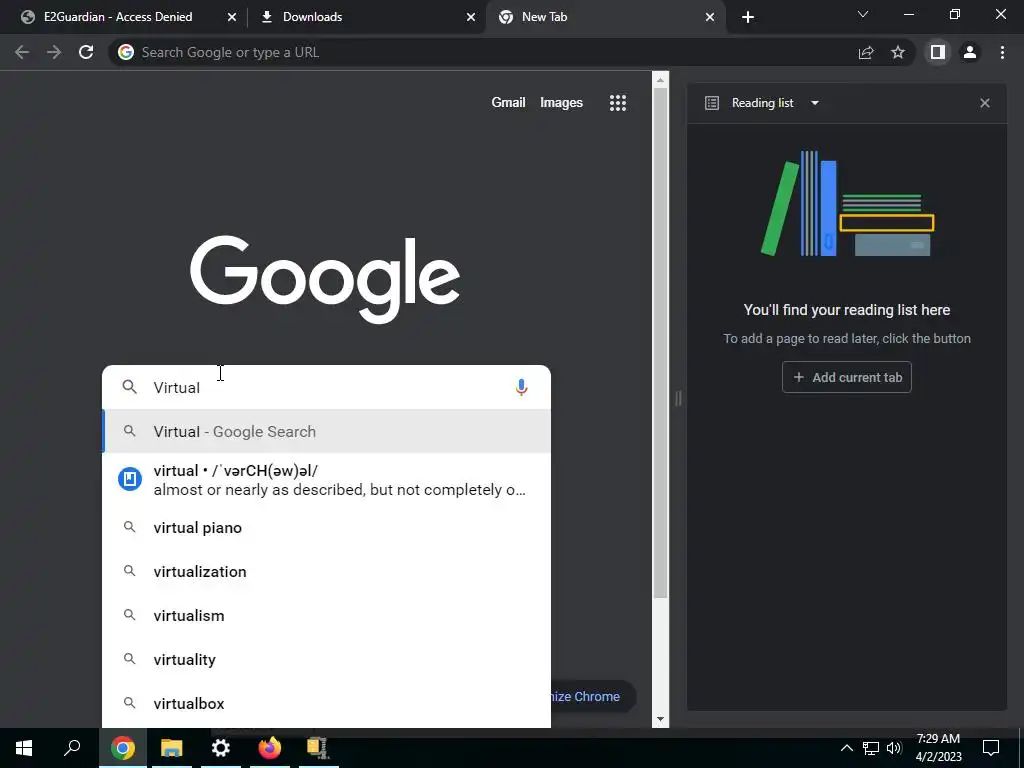Click the magnifier icon in the search box
The height and width of the screenshot is (768, 1024).
tap(130, 387)
